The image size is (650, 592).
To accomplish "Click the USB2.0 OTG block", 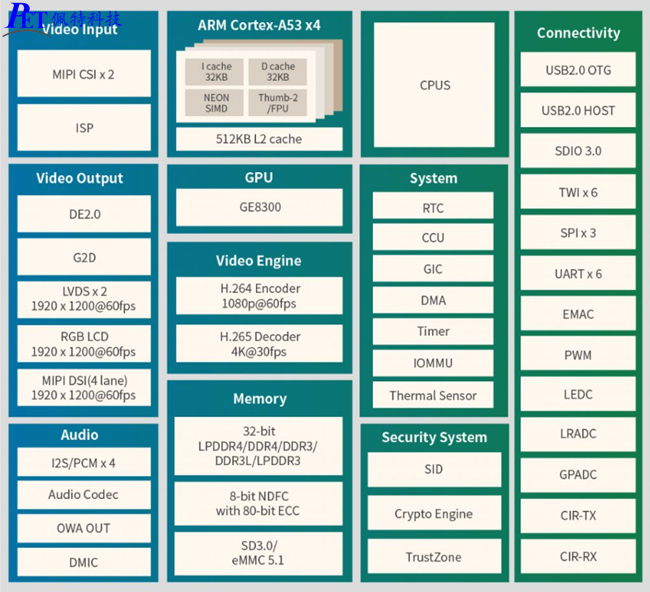I will tap(578, 69).
